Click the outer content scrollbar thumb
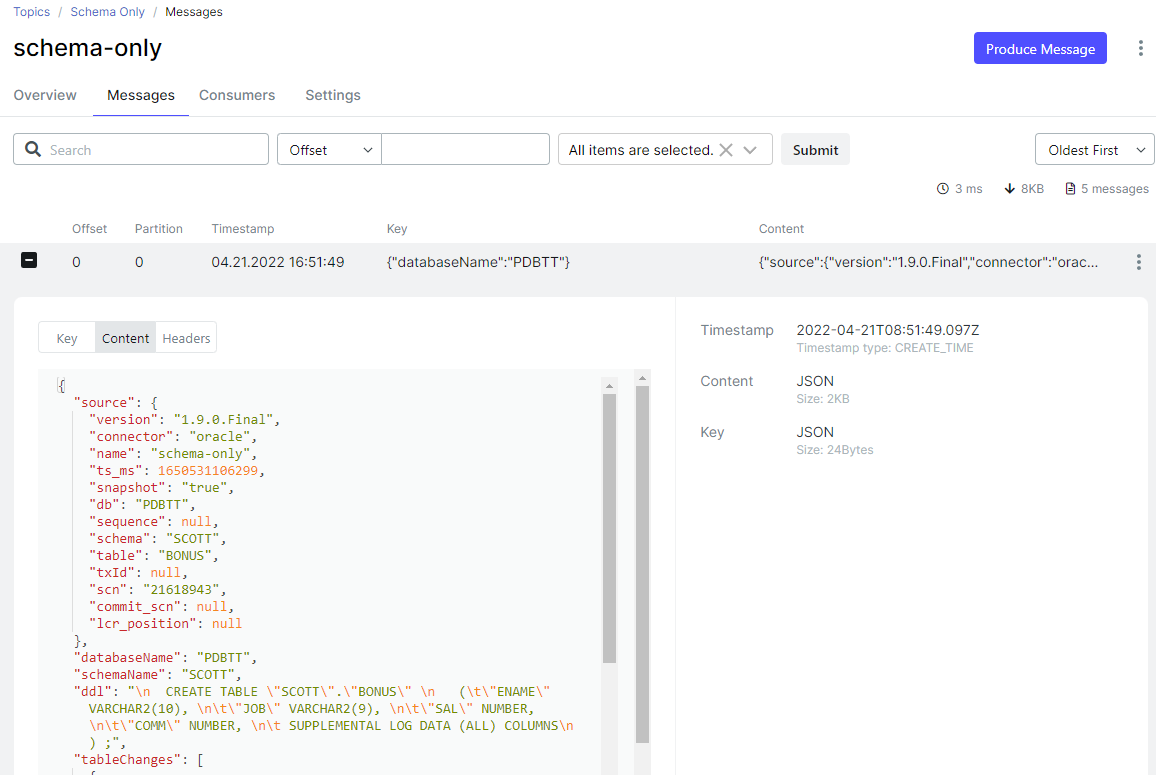 642,564
